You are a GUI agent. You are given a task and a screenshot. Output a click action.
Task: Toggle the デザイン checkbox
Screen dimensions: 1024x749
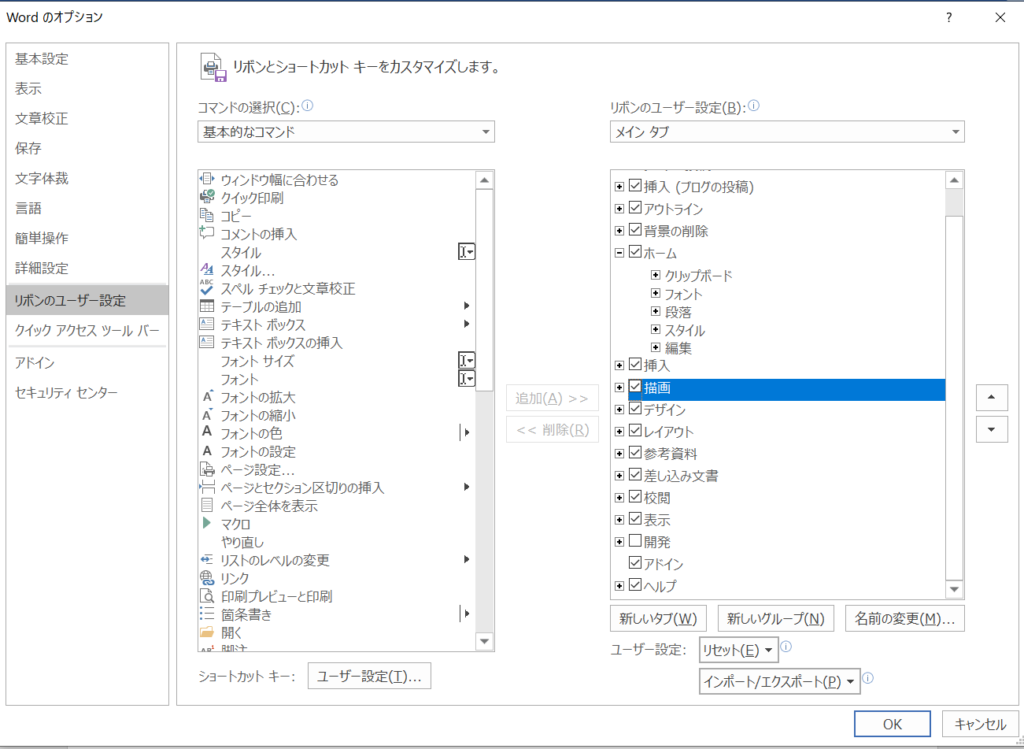pos(635,409)
